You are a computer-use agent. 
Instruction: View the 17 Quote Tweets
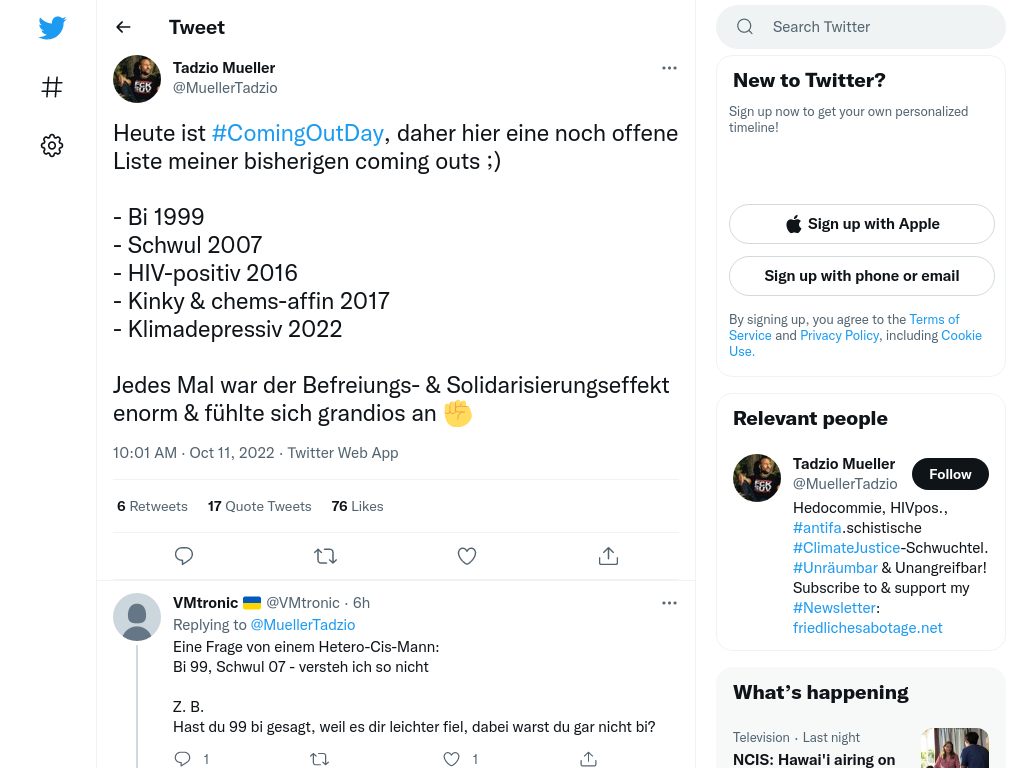(x=259, y=506)
